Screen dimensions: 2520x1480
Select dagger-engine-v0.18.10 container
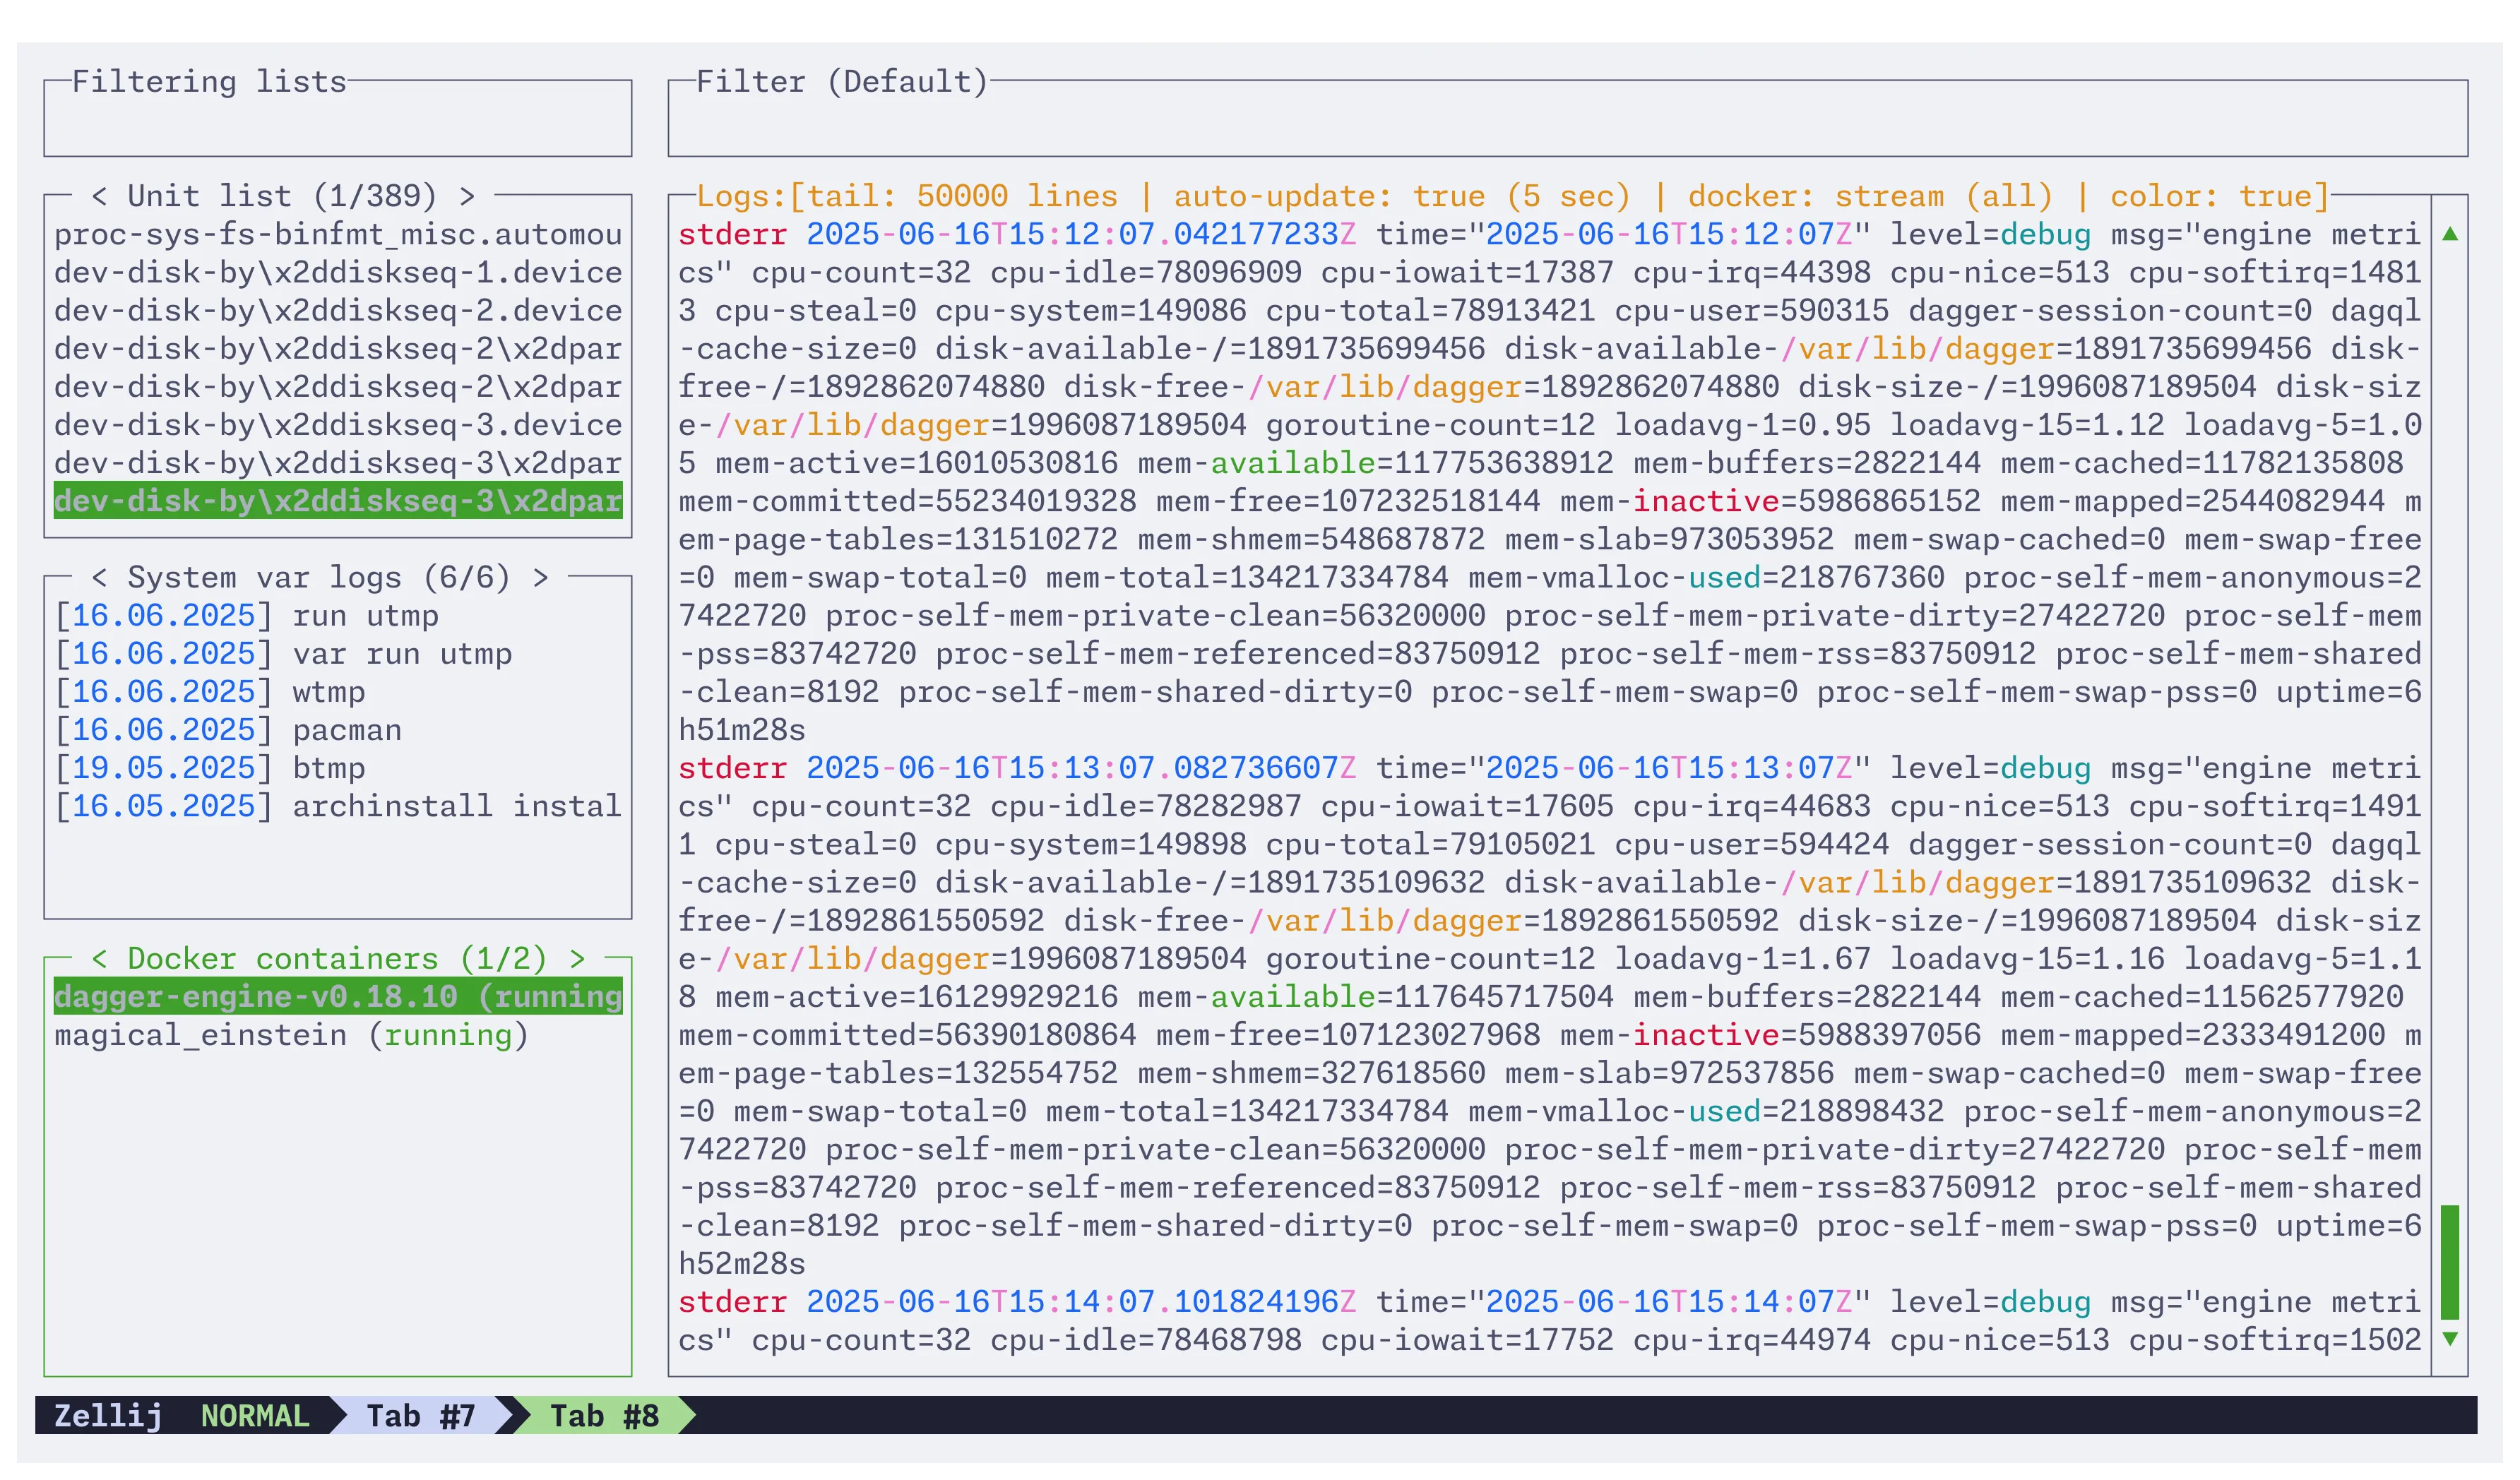click(338, 997)
